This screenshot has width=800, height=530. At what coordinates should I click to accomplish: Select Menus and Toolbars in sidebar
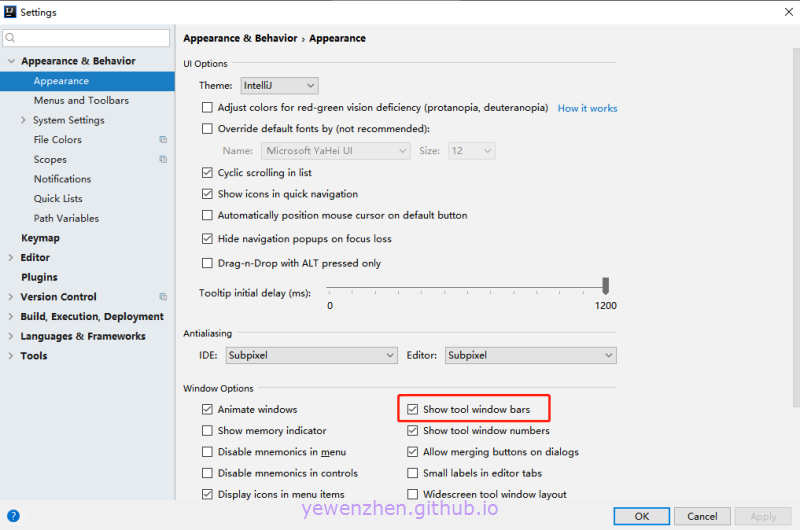click(81, 101)
